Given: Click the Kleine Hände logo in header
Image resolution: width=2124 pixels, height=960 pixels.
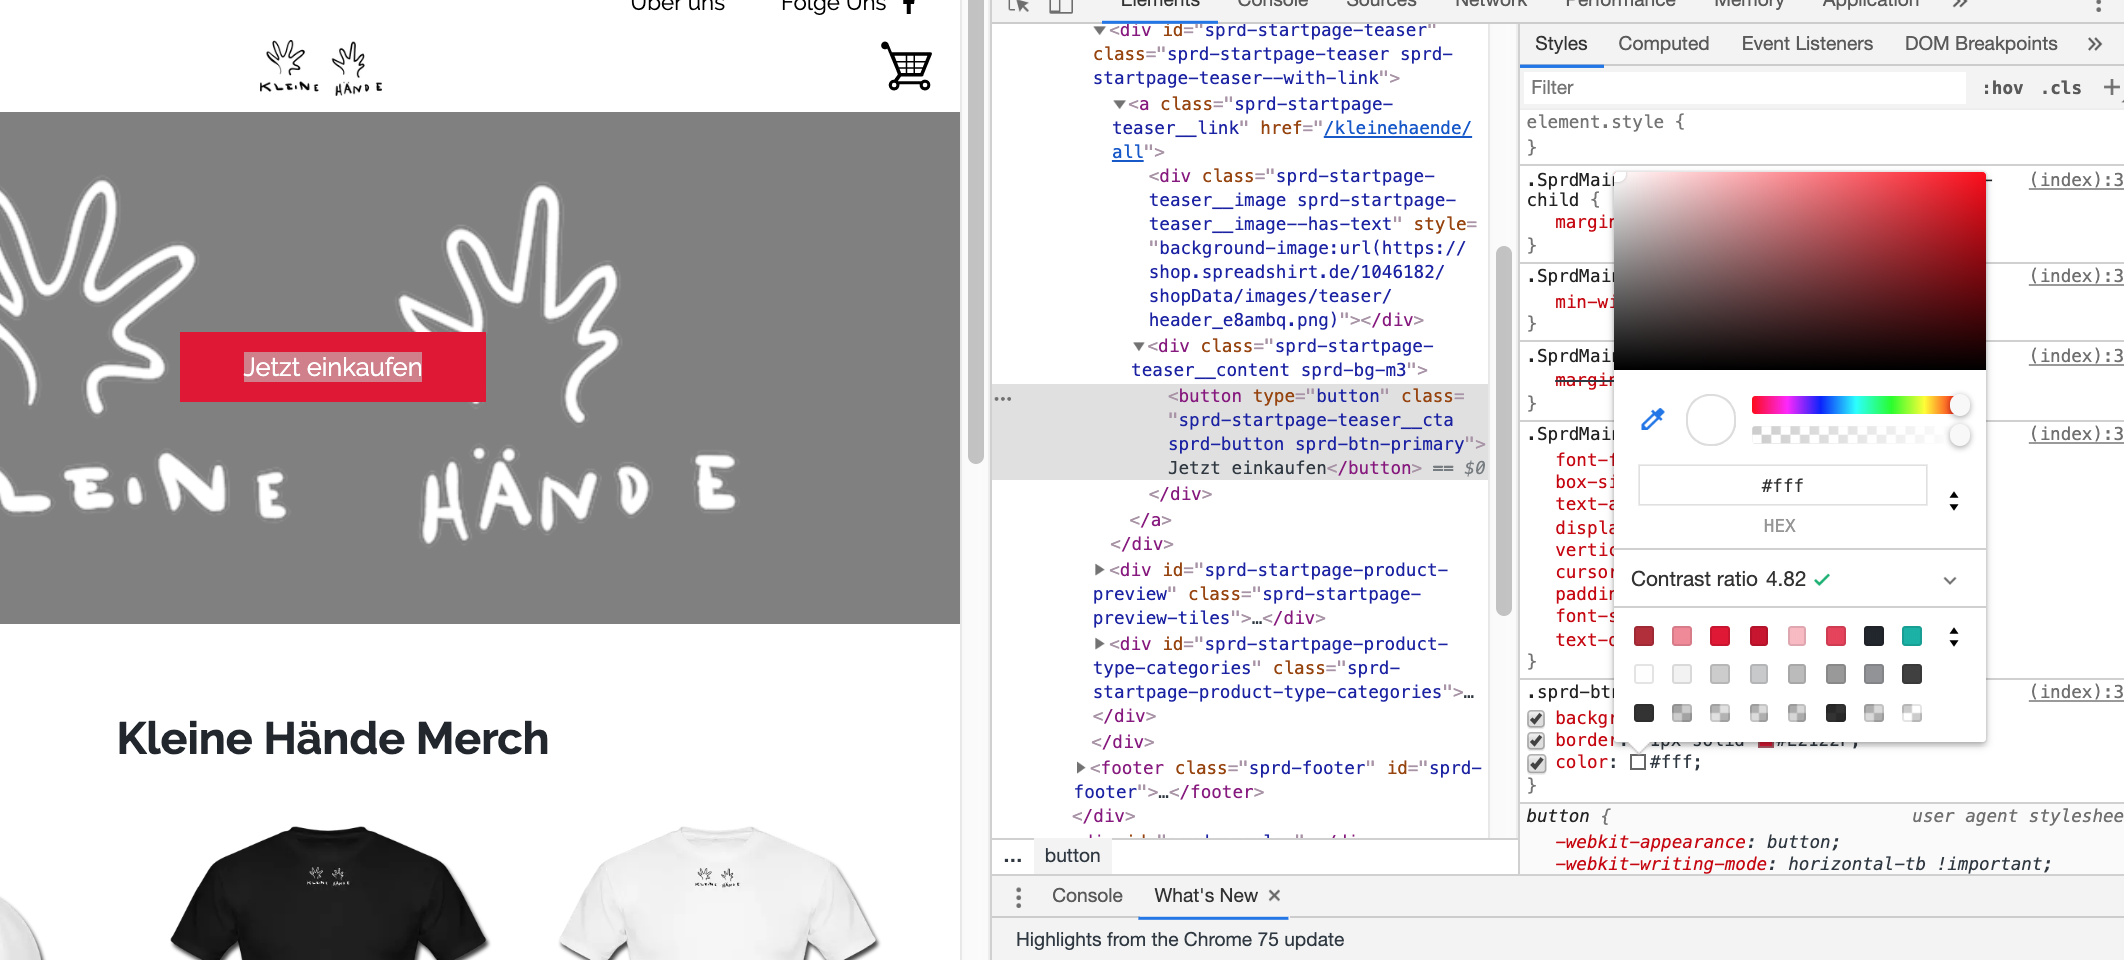Looking at the screenshot, I should point(320,68).
